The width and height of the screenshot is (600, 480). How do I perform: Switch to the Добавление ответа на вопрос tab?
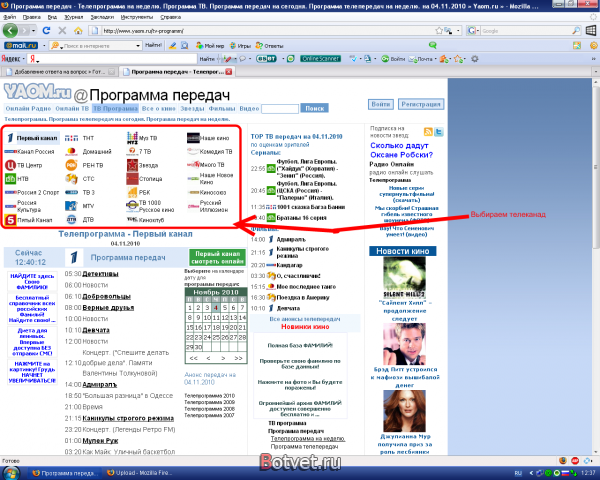[60, 72]
